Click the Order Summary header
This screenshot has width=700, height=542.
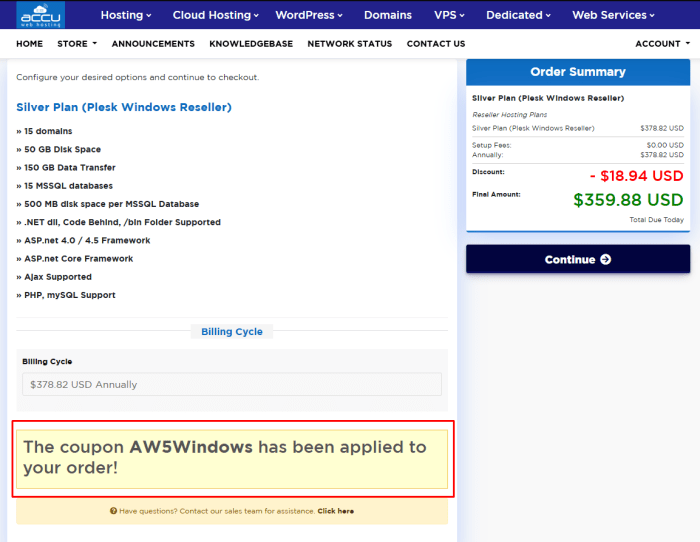(578, 72)
